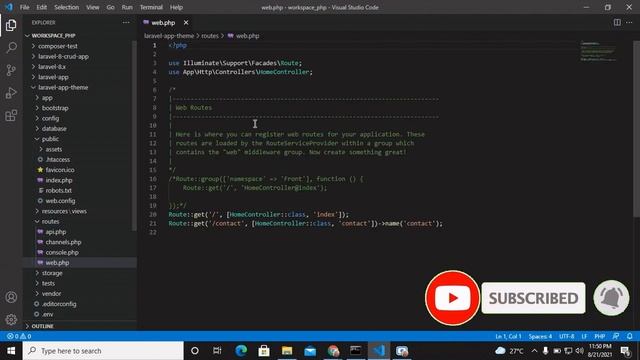Screen dimensions: 640x360
Task: Change UTF-8 encoding in status bar
Action: pos(567,336)
